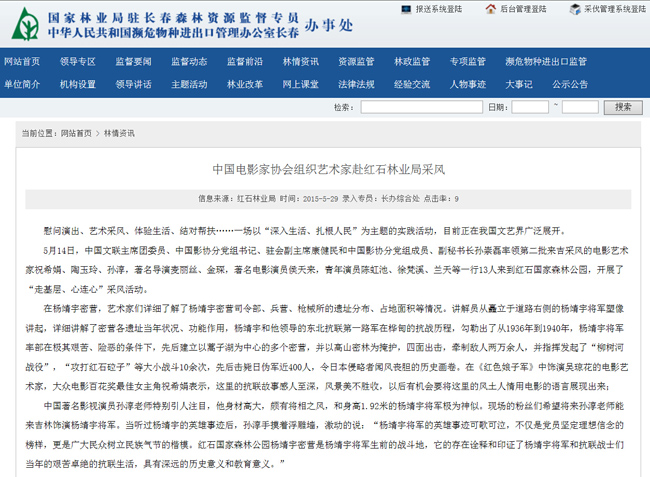Open the 经验交流 menu item
The image size is (650, 477).
coord(412,85)
